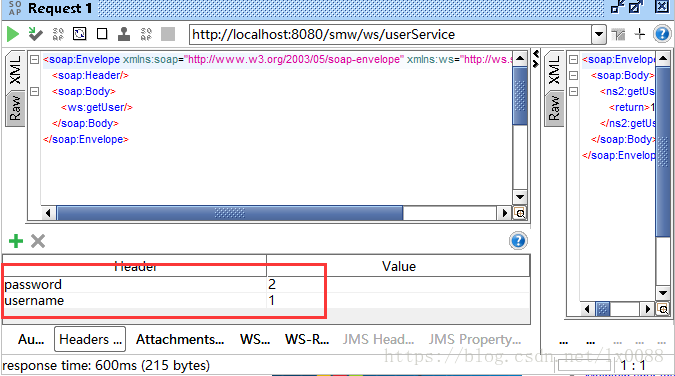This screenshot has width=675, height=376.
Task: Click the person-shaped toolbar icon
Action: [124, 34]
